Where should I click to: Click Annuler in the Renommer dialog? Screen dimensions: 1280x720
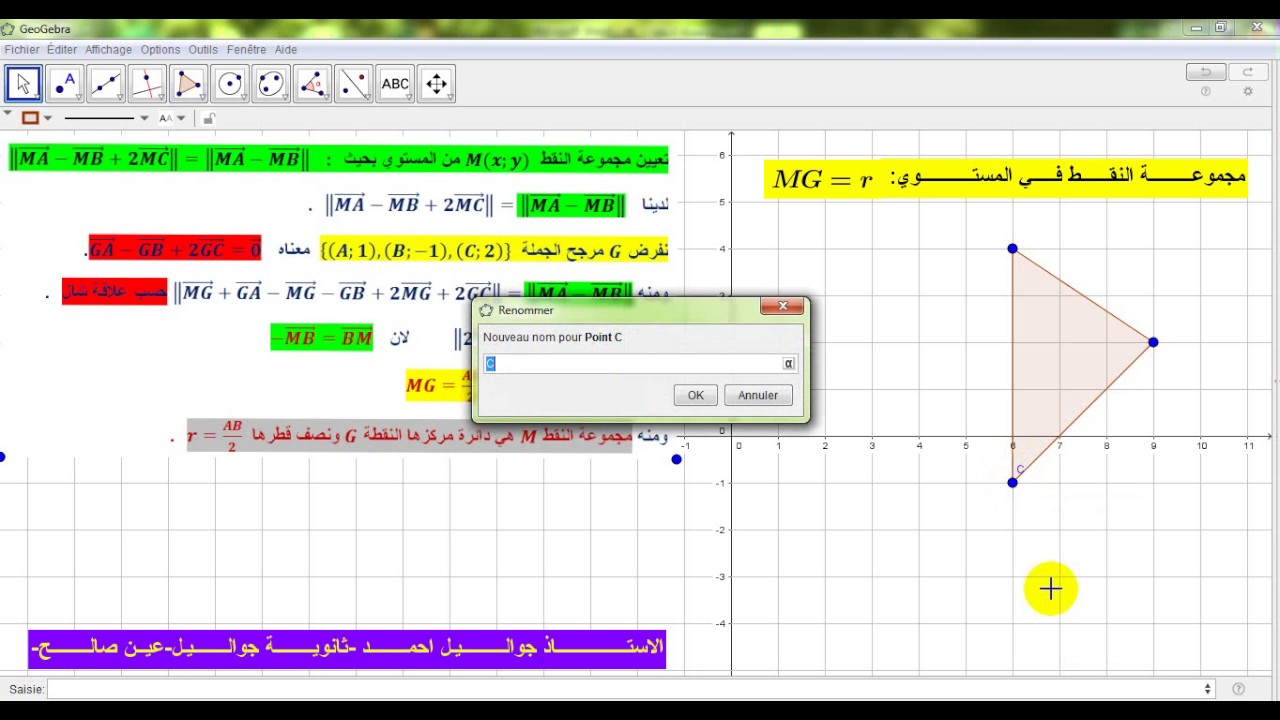tap(758, 395)
